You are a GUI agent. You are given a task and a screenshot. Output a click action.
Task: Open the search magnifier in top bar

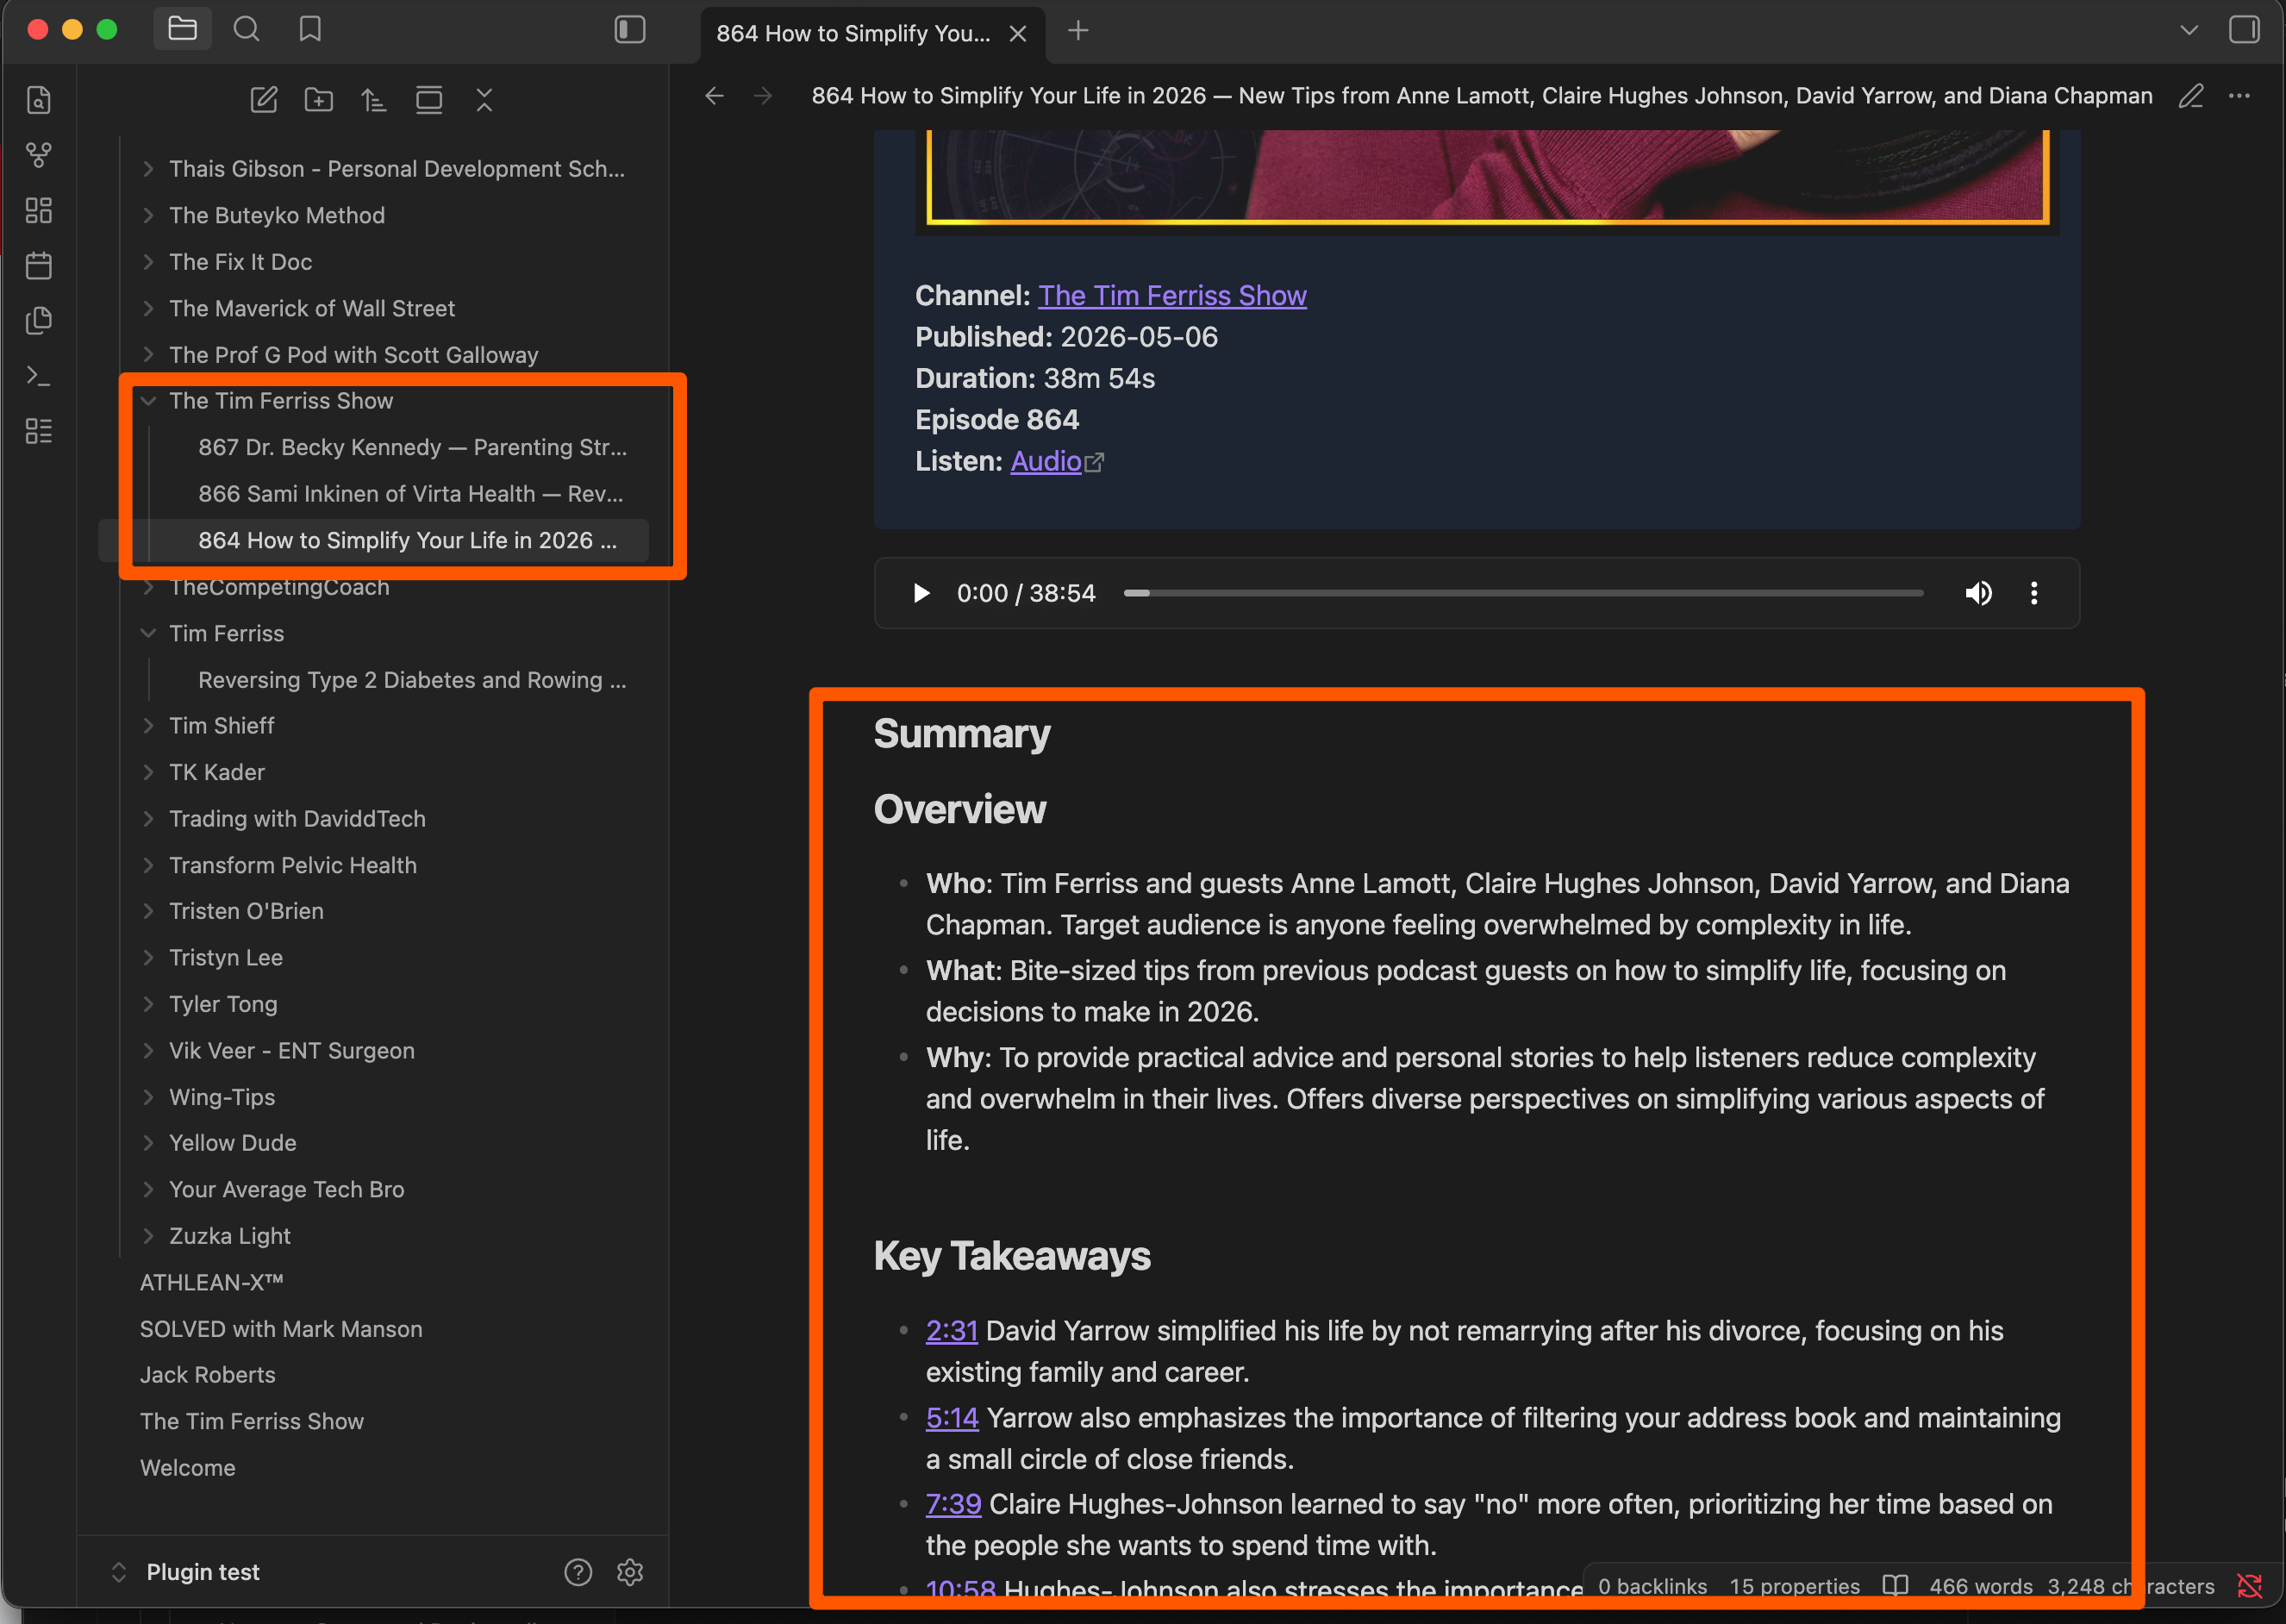[246, 29]
